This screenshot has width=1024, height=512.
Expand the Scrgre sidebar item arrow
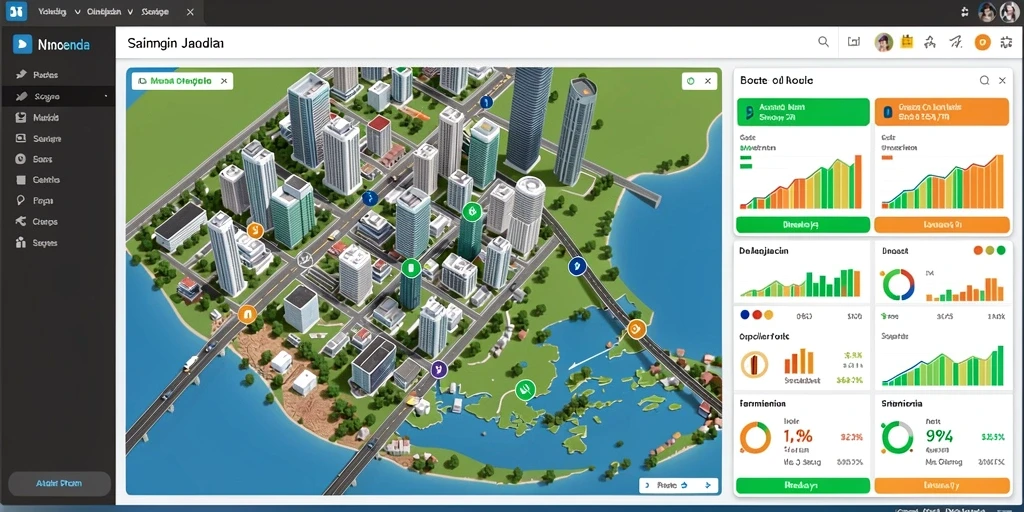[x=106, y=97]
